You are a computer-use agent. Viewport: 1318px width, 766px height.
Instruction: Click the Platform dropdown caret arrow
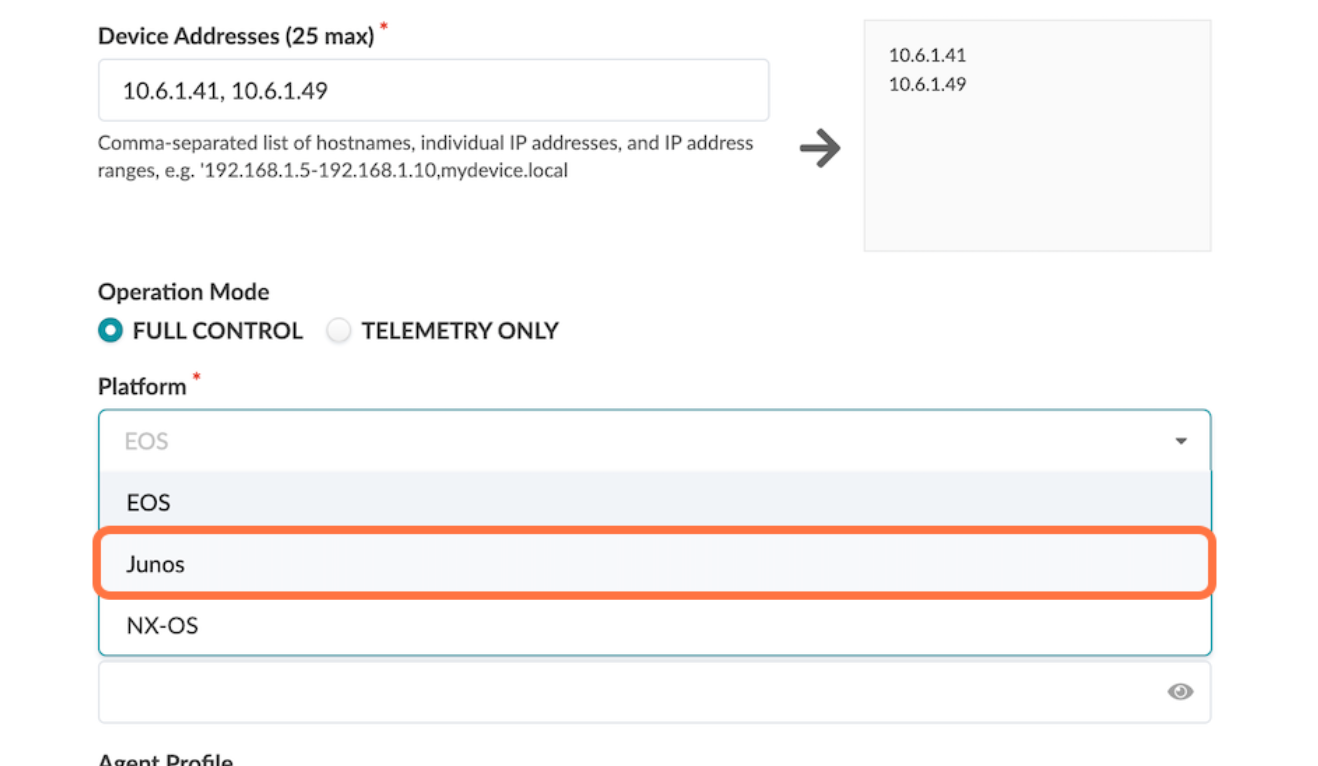(1181, 441)
